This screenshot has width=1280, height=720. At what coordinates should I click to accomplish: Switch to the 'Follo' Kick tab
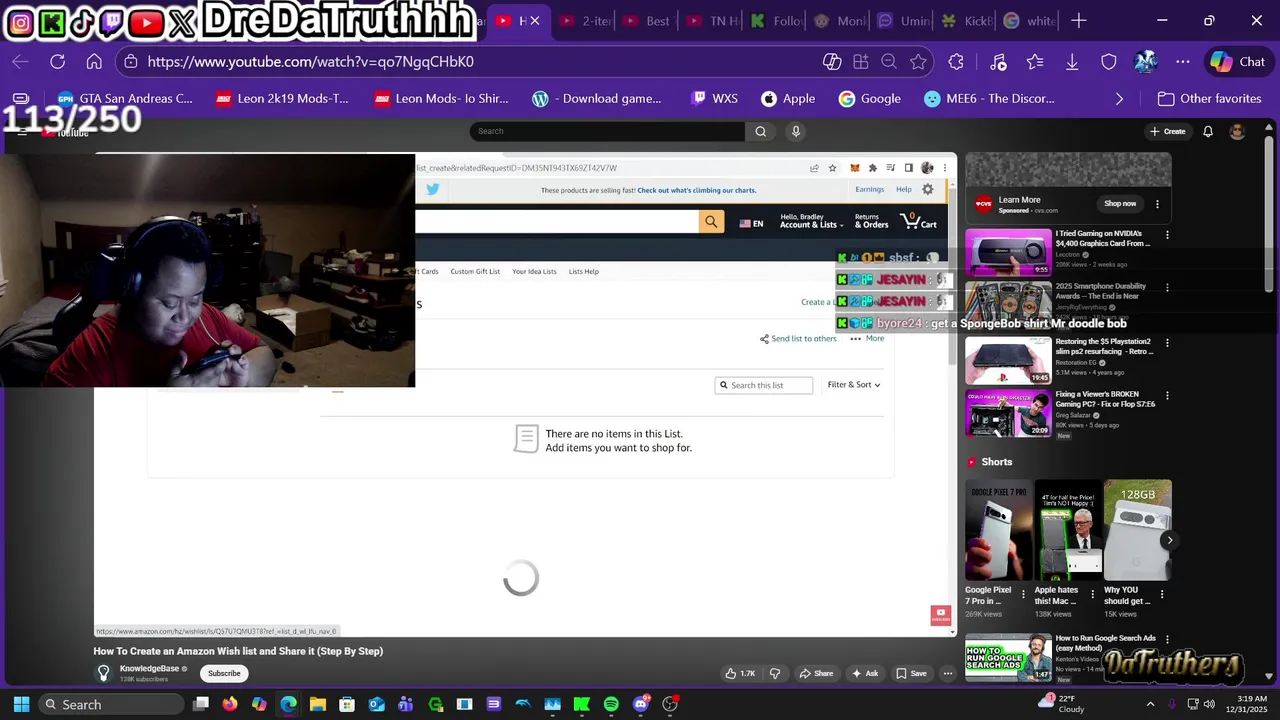[776, 20]
